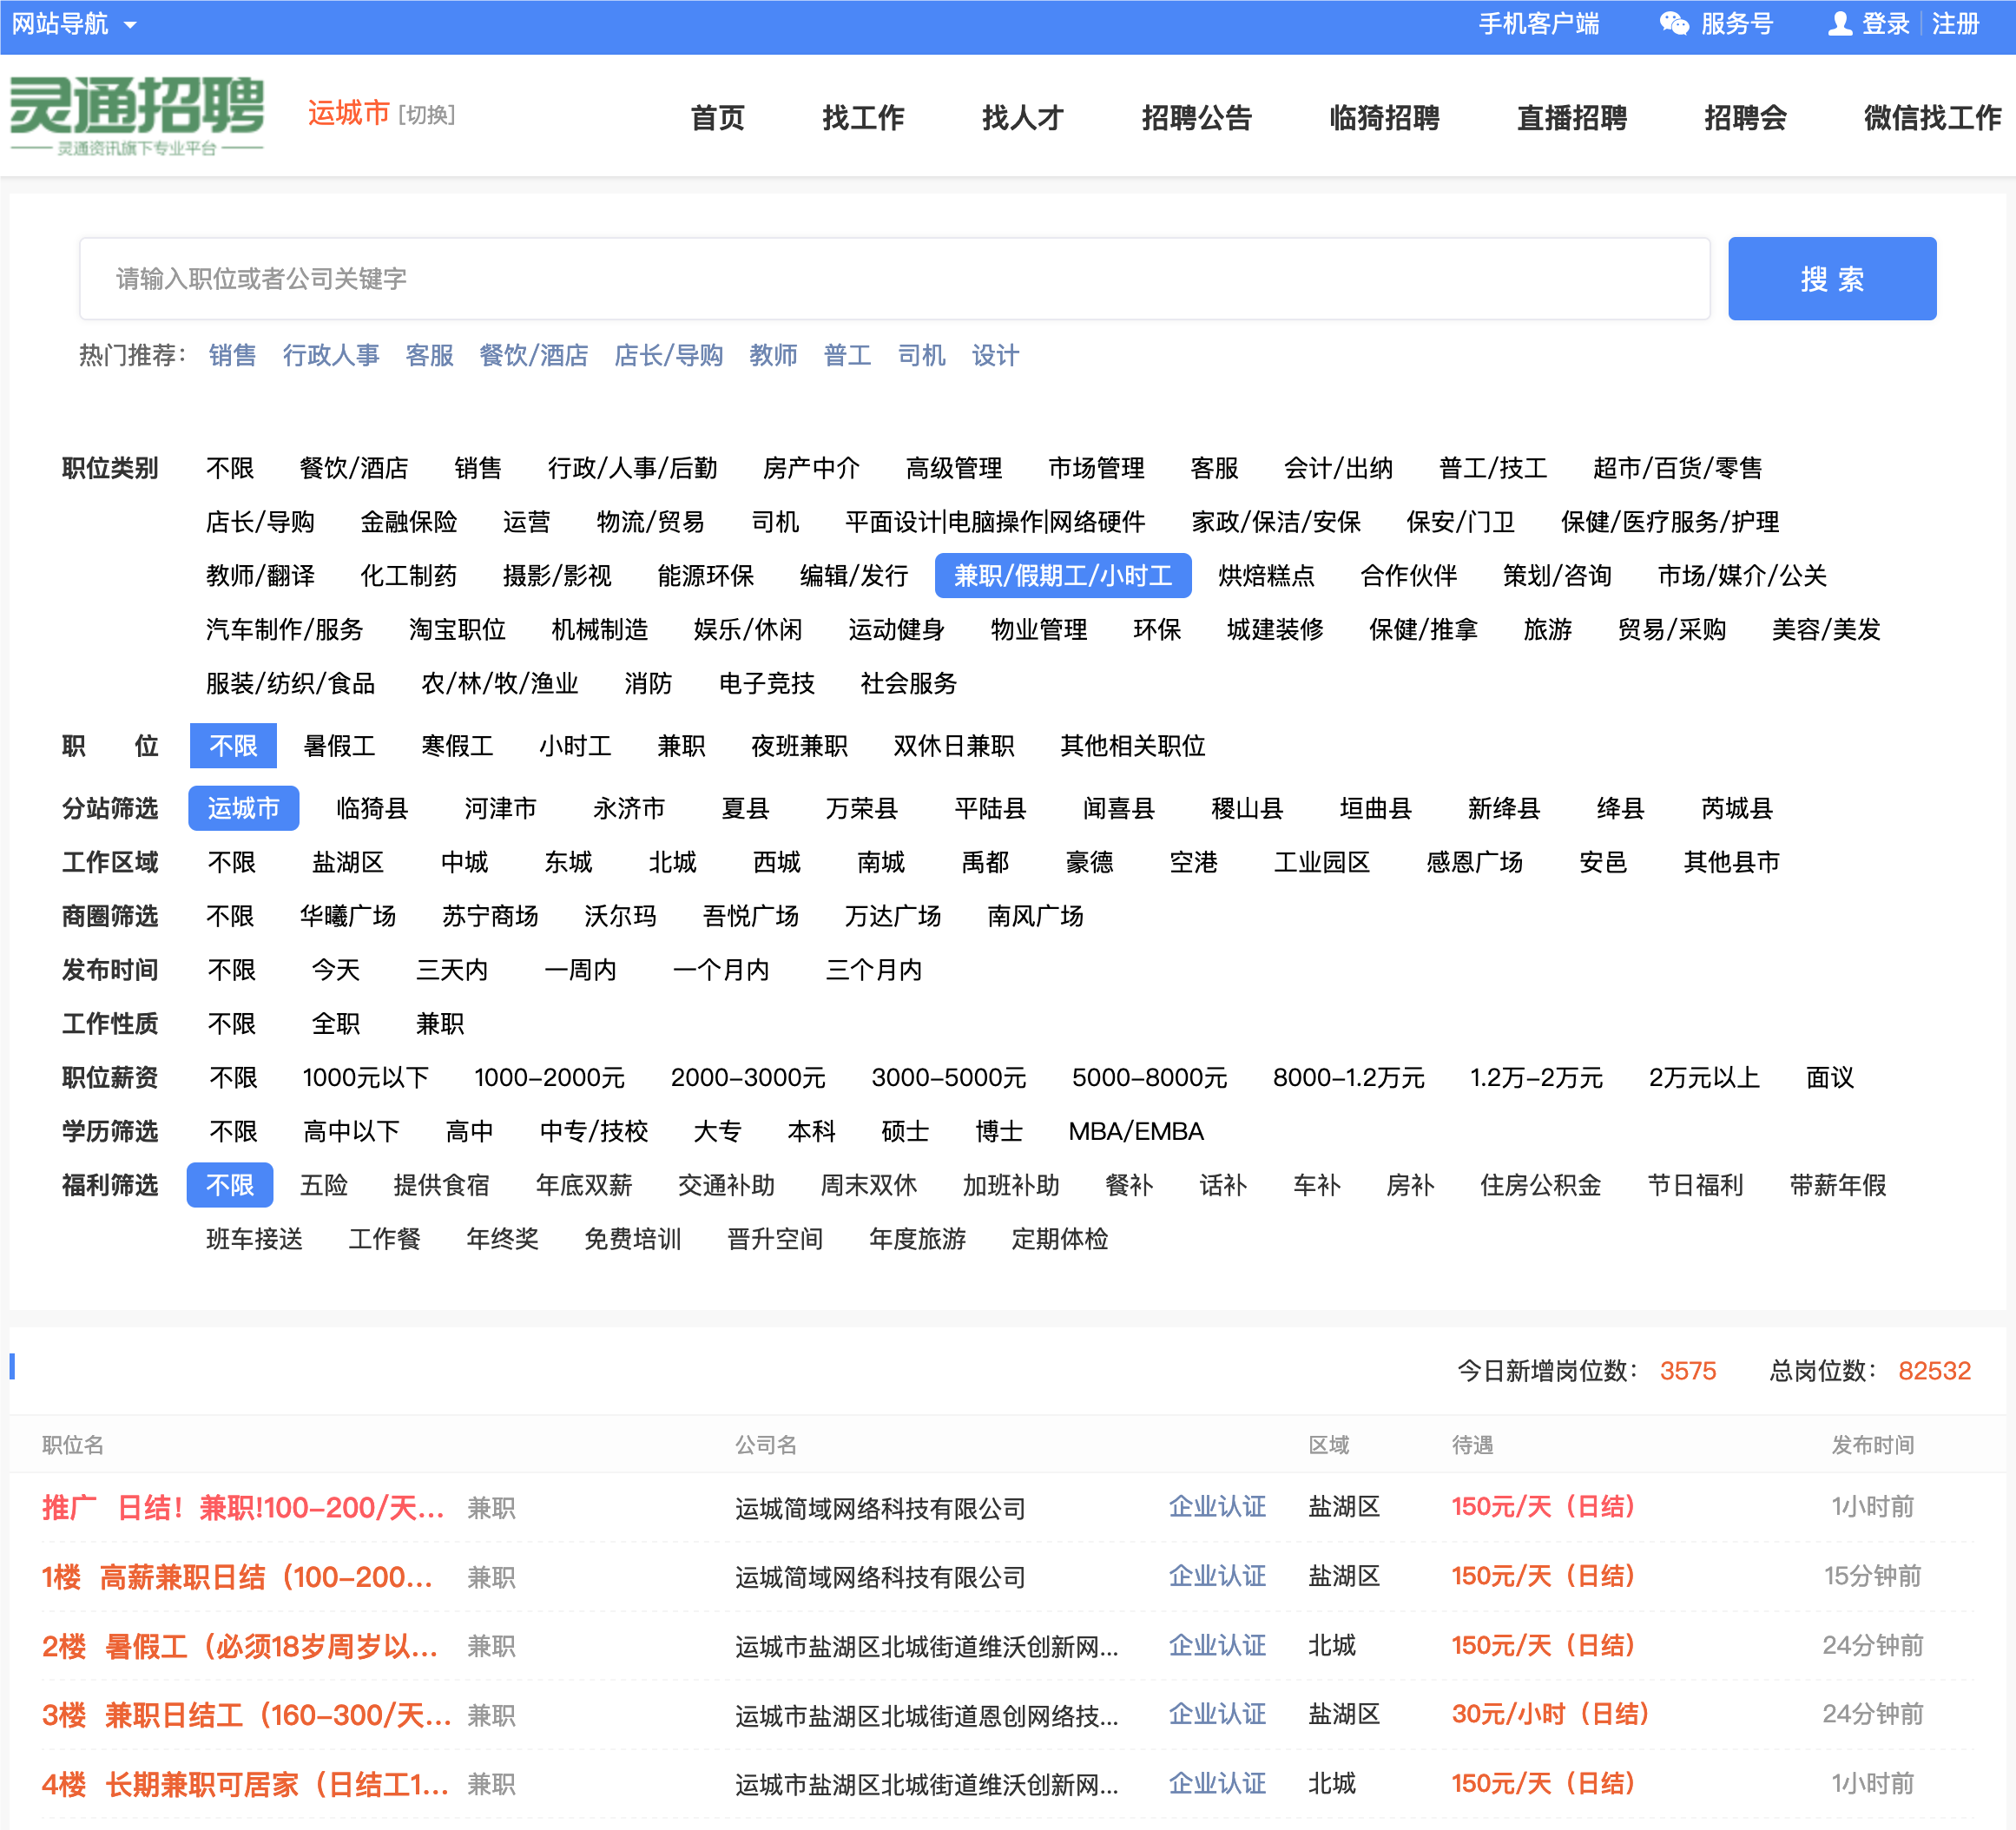Filter benefits by 班车接送

(x=254, y=1240)
